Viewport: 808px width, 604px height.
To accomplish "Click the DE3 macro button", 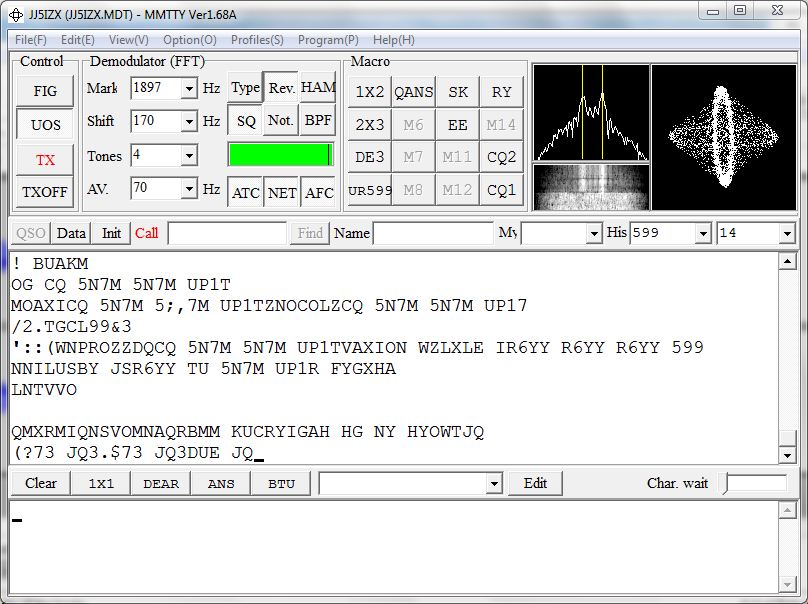I will point(369,157).
